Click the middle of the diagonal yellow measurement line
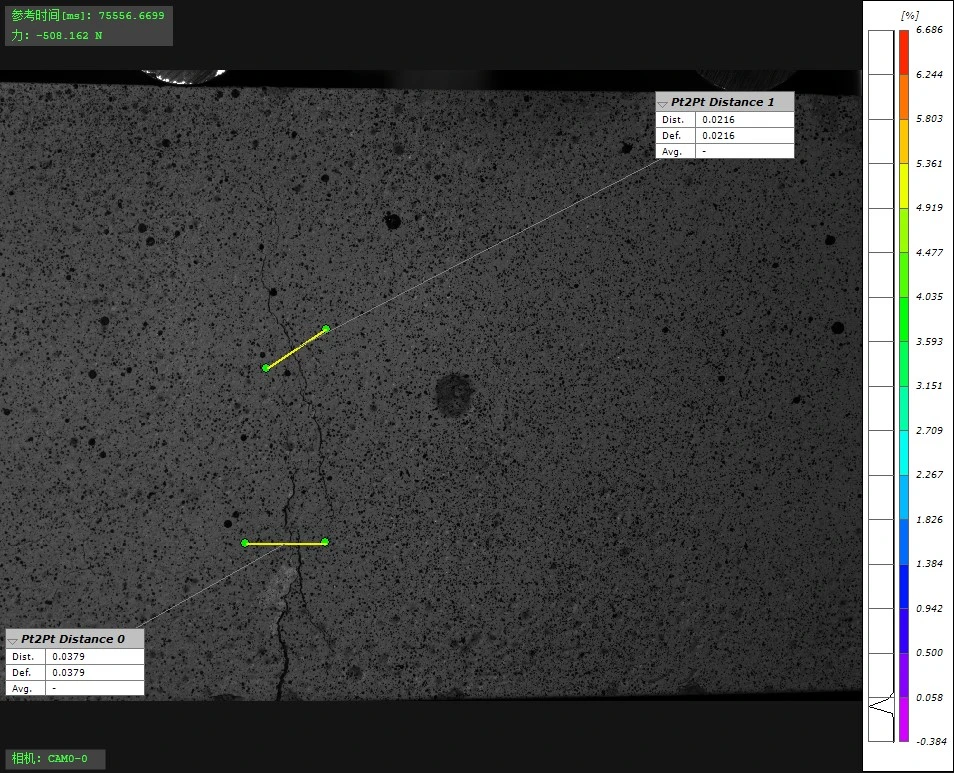Viewport: 954px width, 773px height. tap(296, 349)
